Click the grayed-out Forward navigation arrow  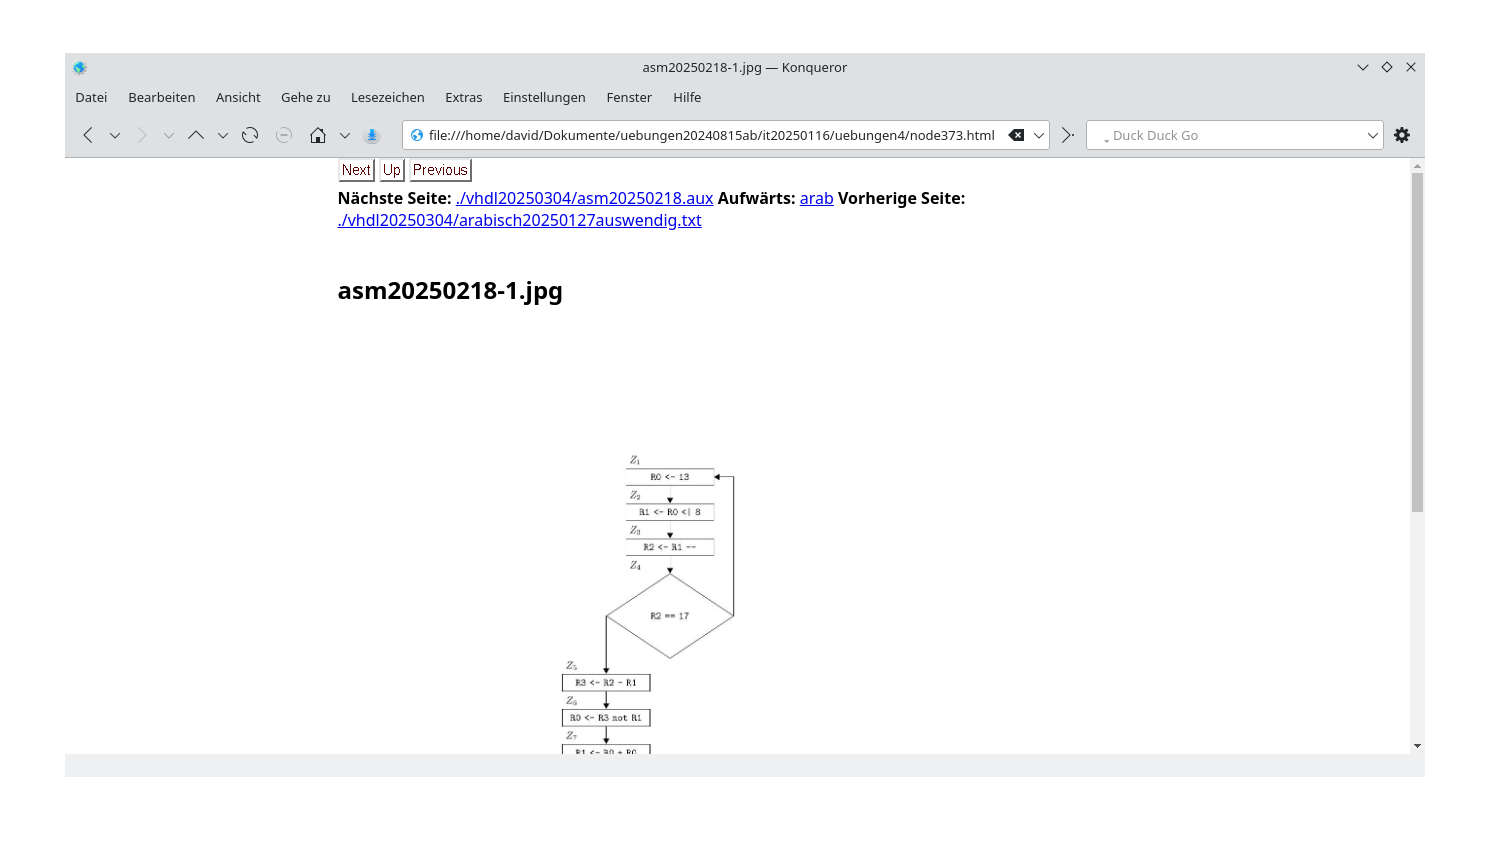(141, 134)
